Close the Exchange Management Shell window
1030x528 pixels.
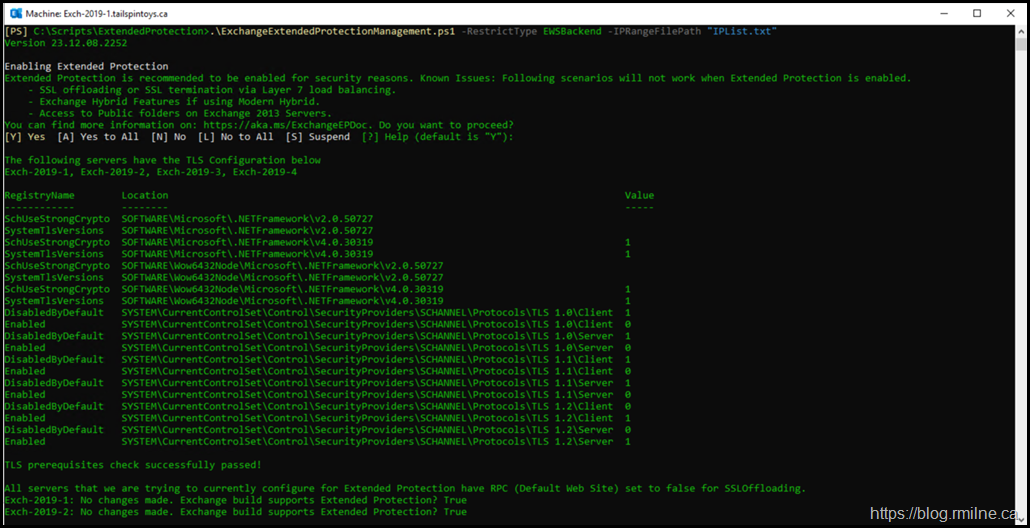(x=1009, y=13)
